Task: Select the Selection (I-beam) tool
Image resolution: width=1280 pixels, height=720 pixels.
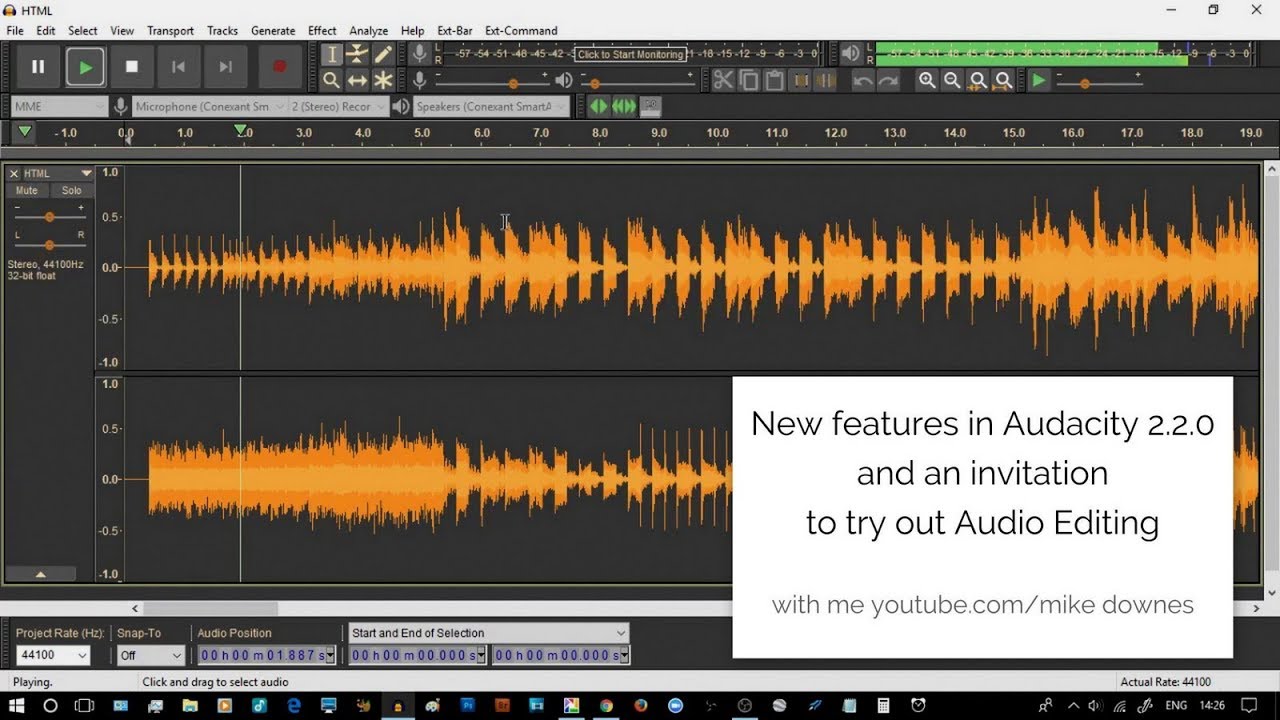Action: coord(331,54)
